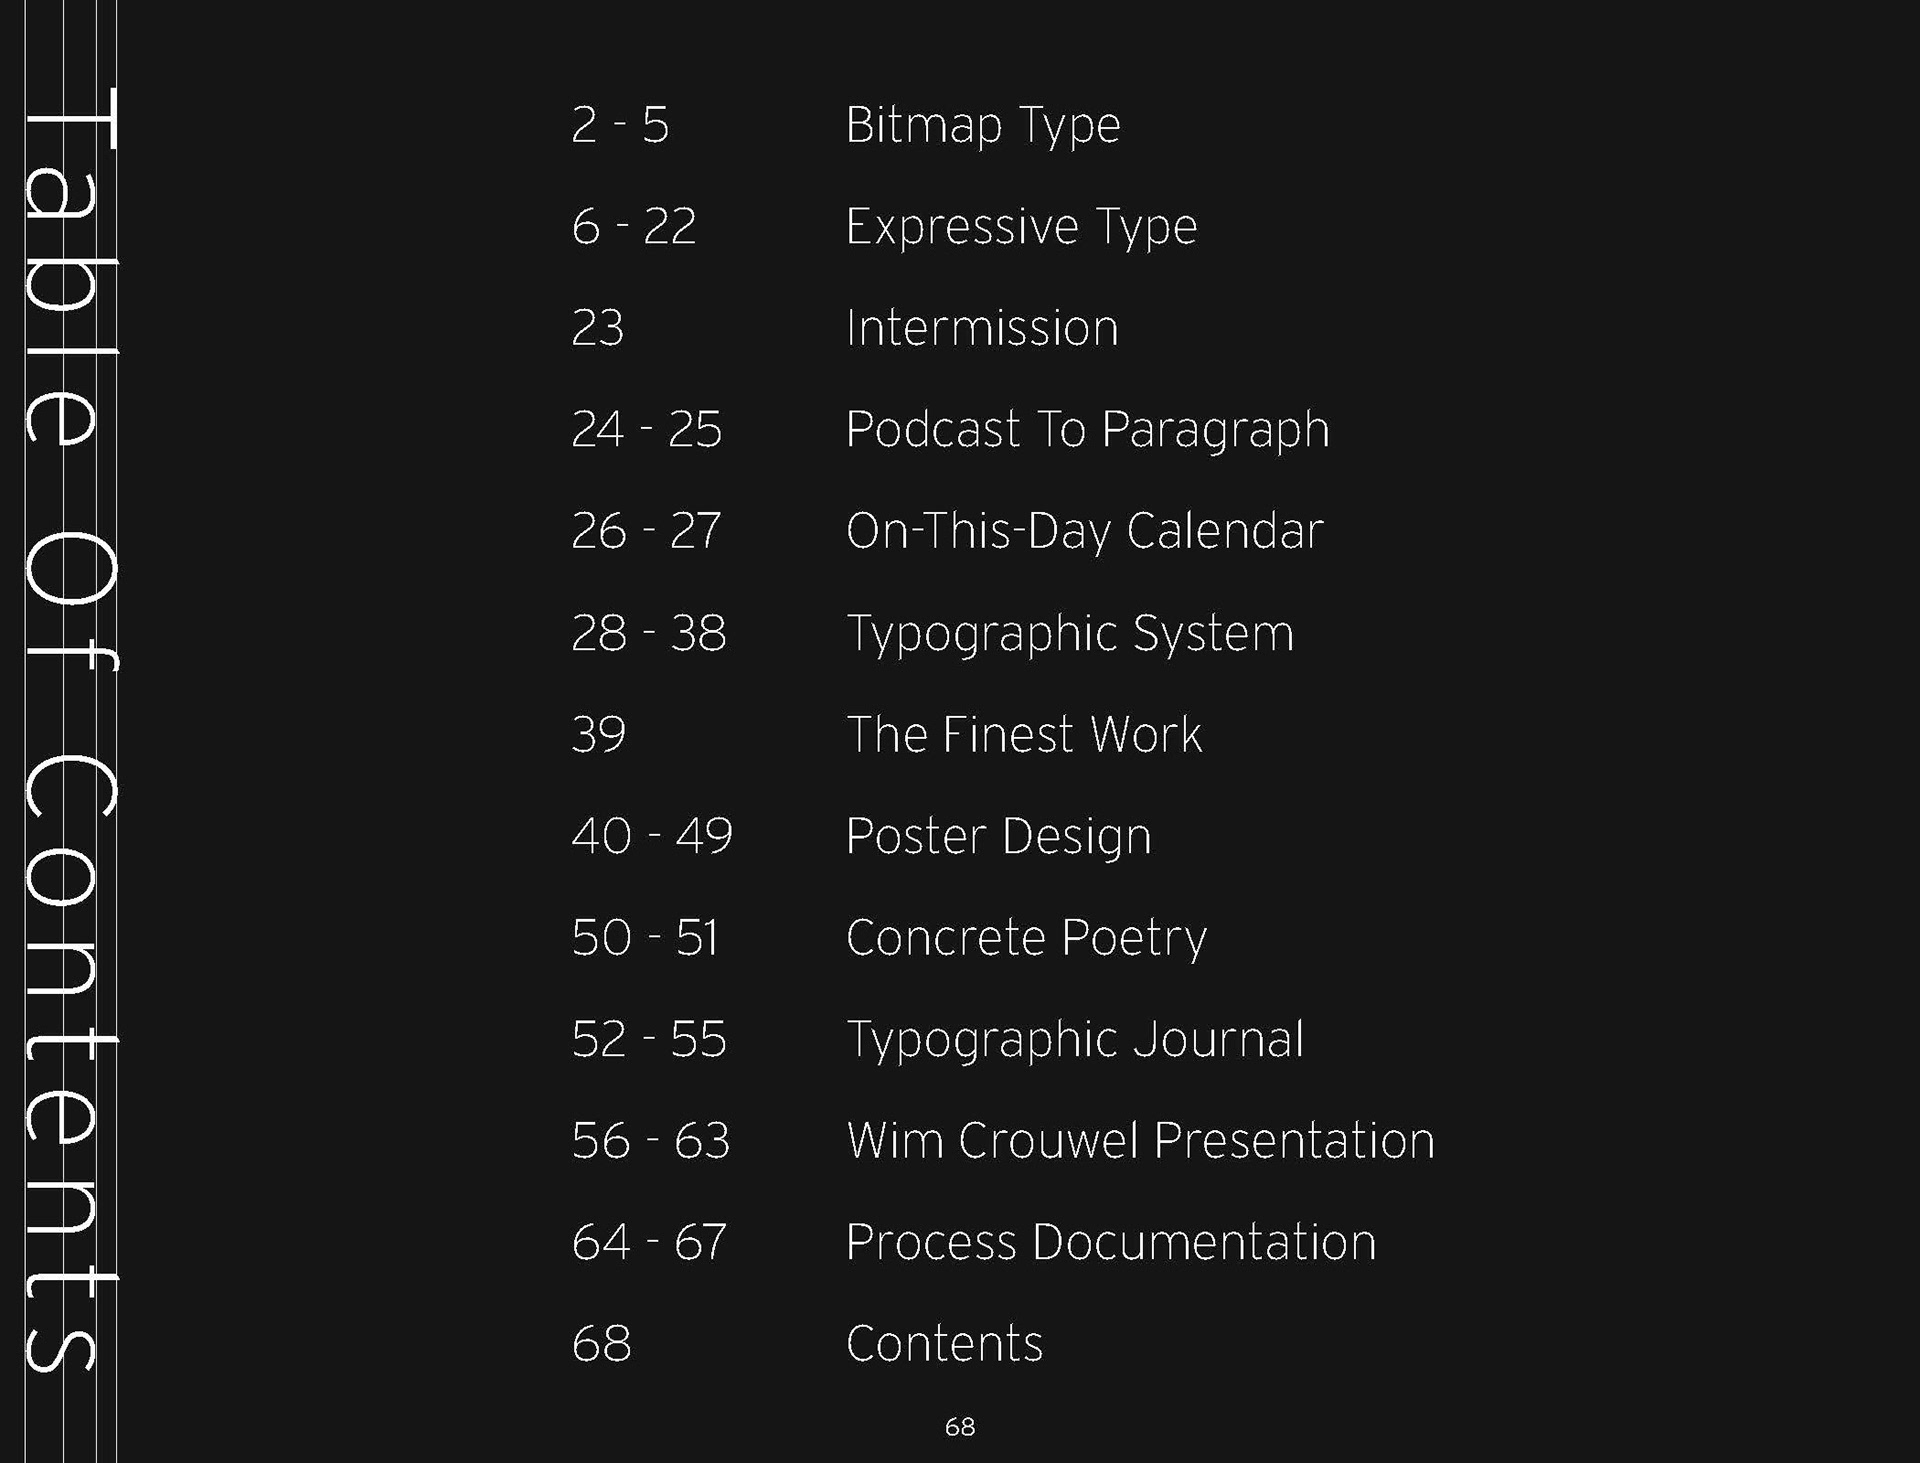
Task: Go to Typographic Journal section
Action: [x=1075, y=1039]
